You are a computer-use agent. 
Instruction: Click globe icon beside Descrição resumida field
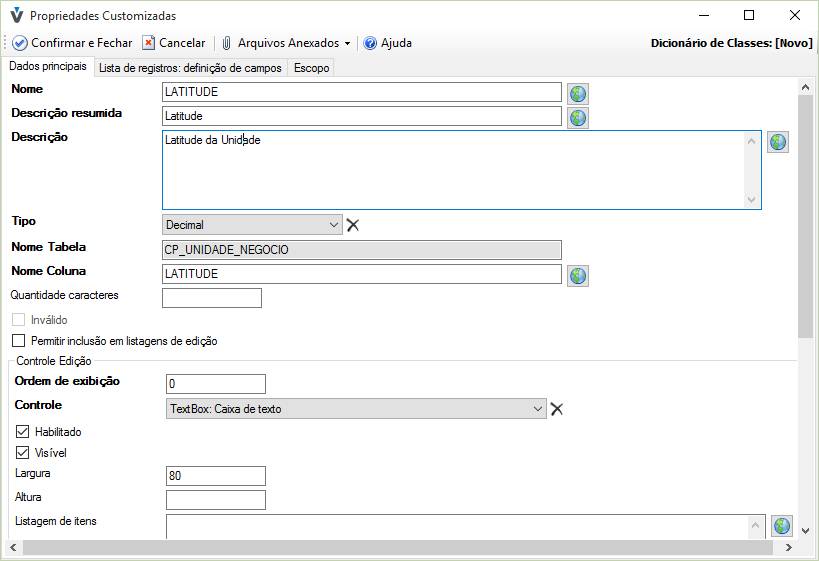[577, 117]
